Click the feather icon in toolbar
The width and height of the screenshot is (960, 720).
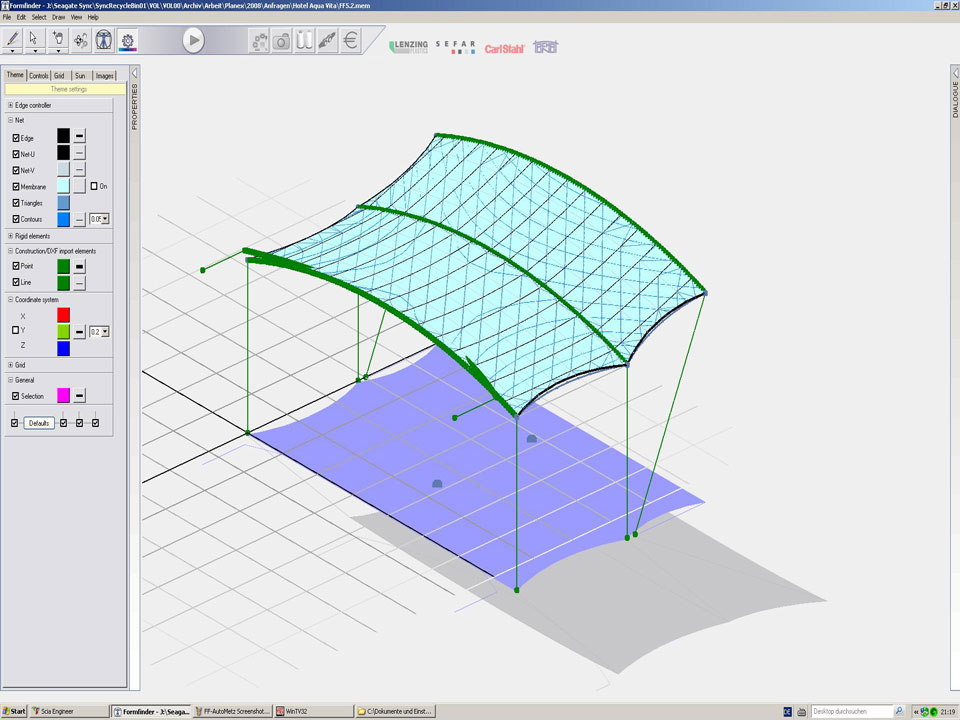[x=327, y=41]
